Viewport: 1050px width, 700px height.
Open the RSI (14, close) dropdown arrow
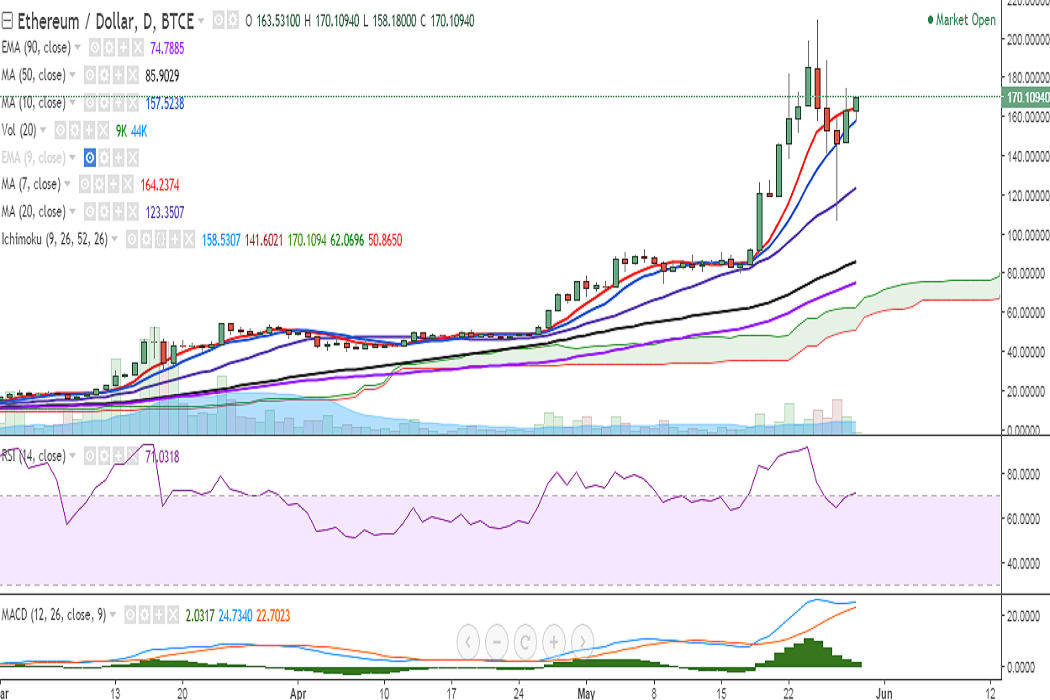tap(72, 456)
